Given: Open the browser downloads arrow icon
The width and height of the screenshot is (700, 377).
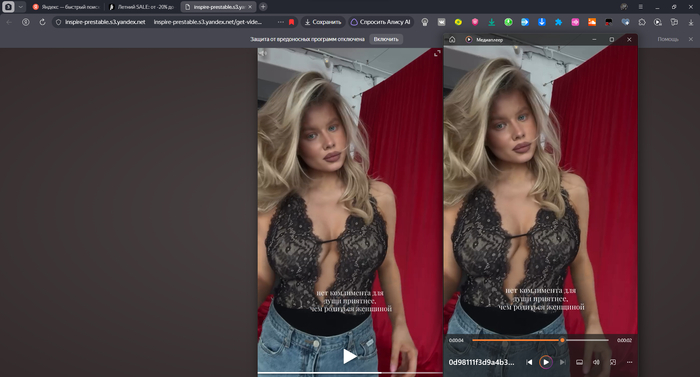Looking at the screenshot, I should coord(691,22).
